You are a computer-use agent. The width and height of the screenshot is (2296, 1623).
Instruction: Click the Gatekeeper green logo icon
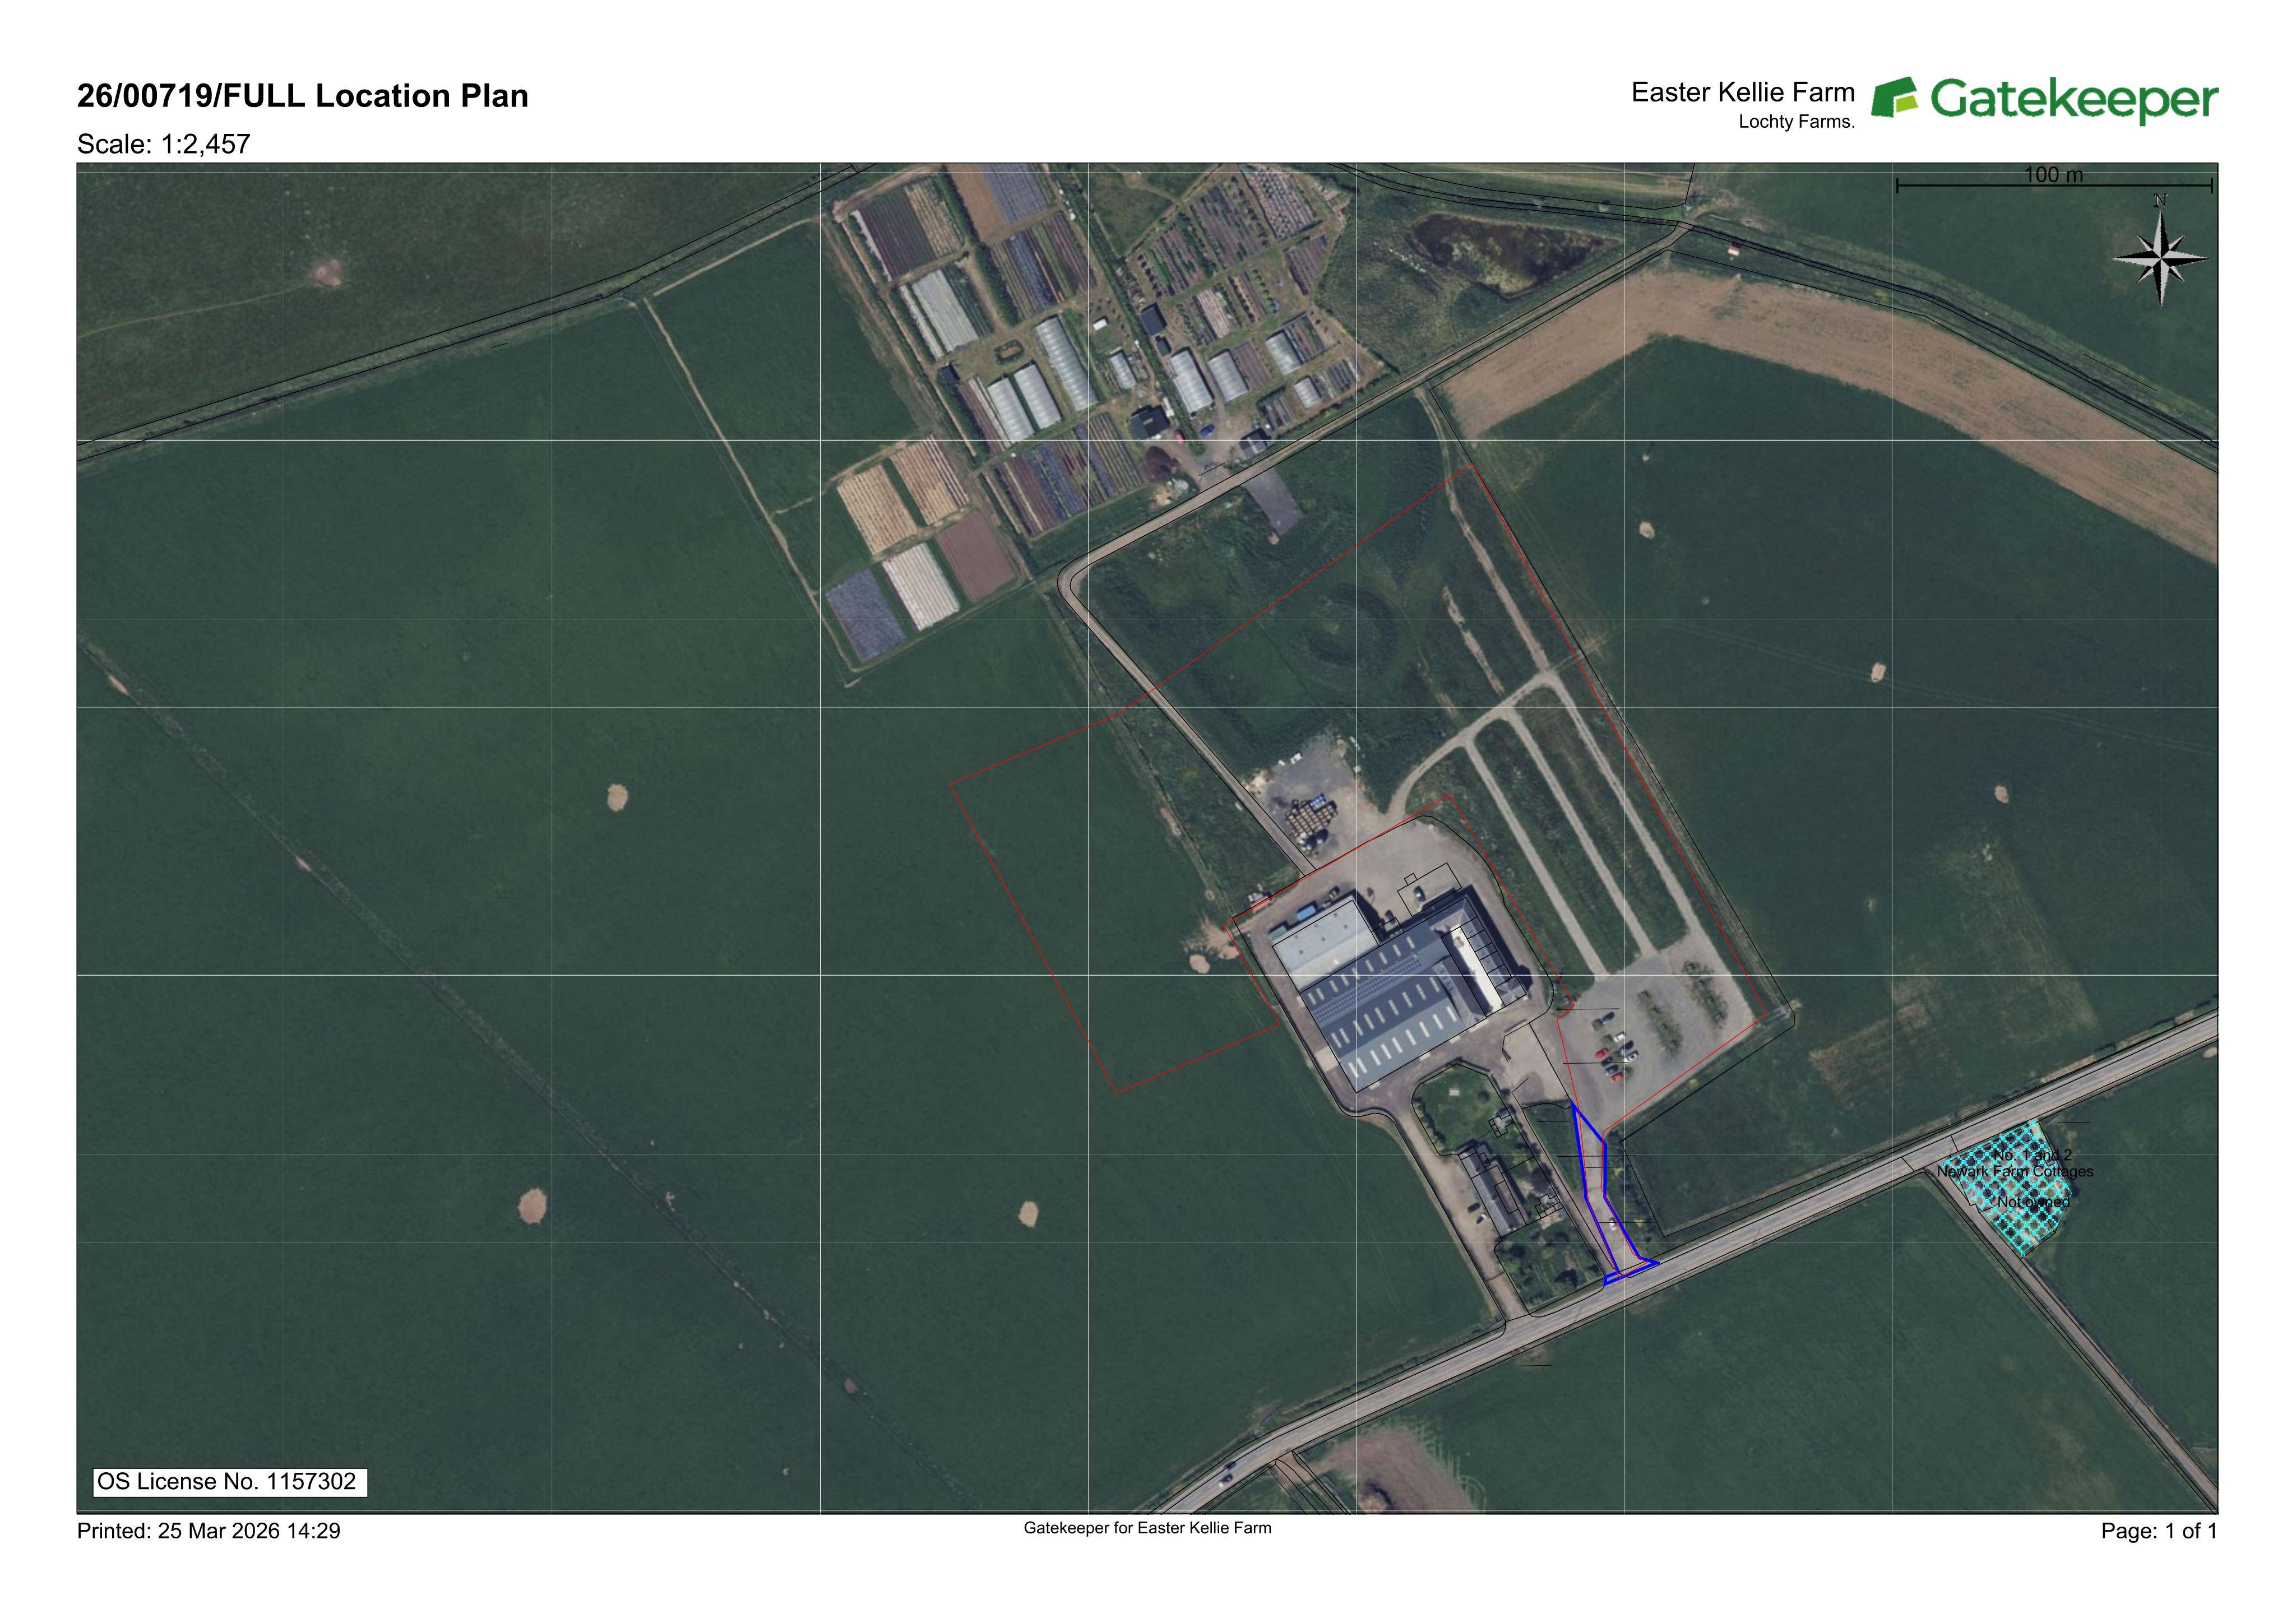(x=1895, y=98)
